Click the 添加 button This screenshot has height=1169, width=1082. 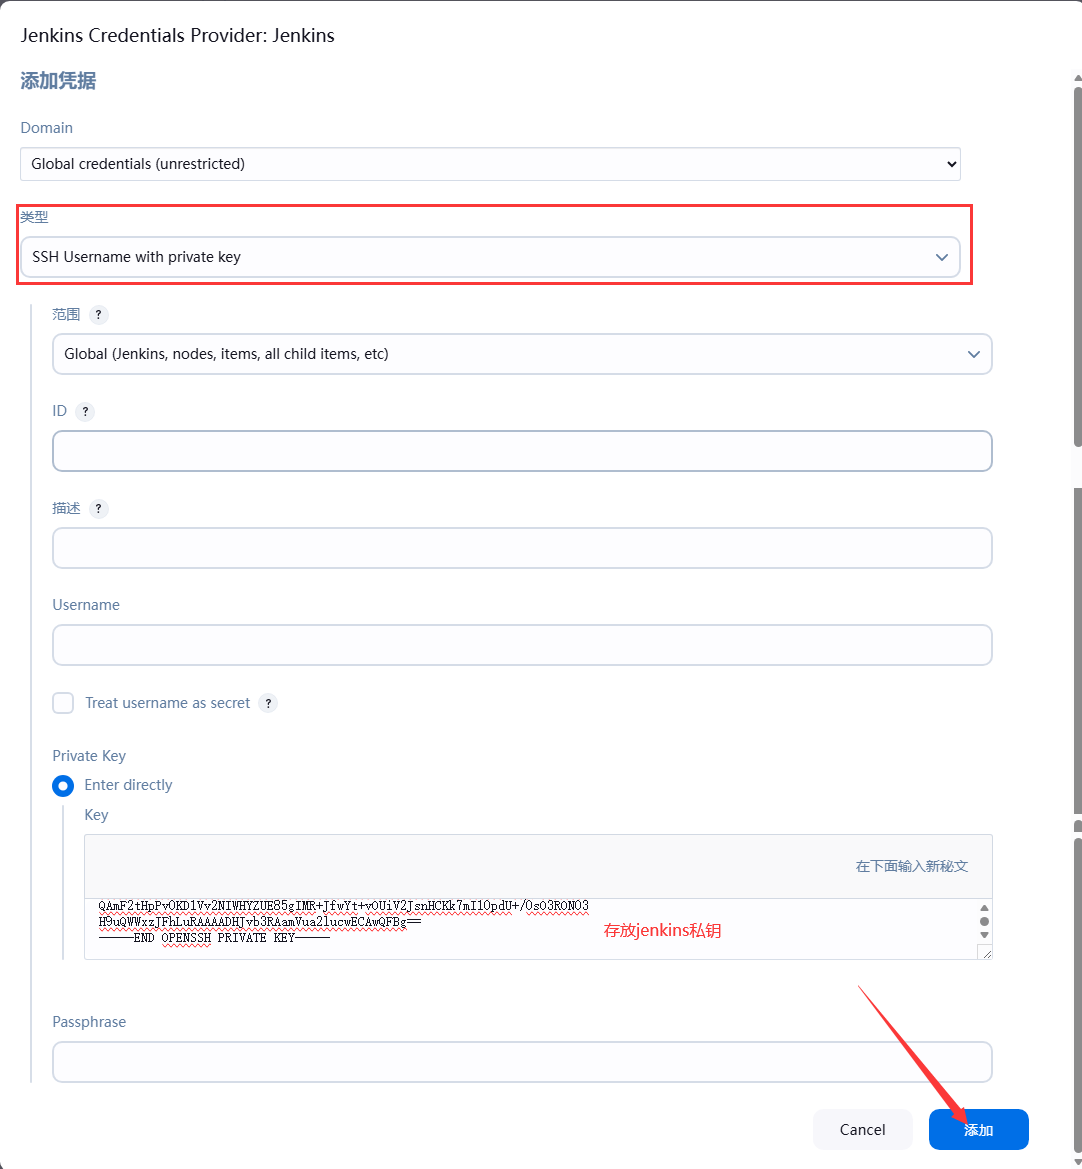978,1129
